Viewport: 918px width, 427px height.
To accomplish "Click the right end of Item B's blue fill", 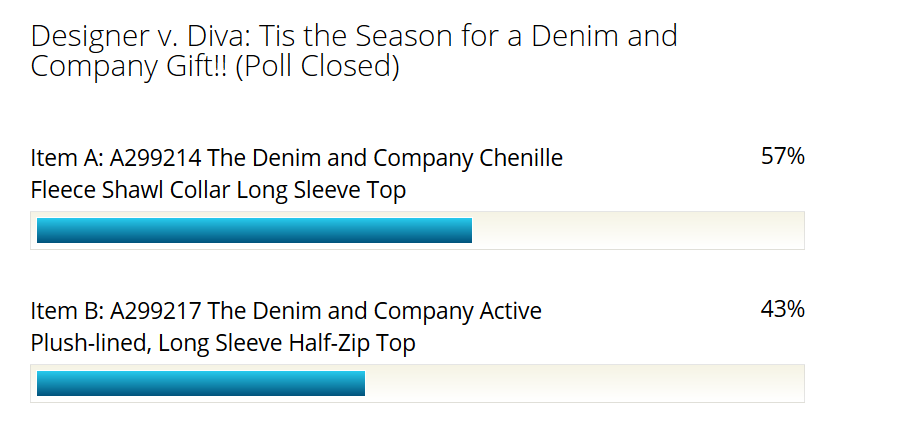I will pos(361,384).
